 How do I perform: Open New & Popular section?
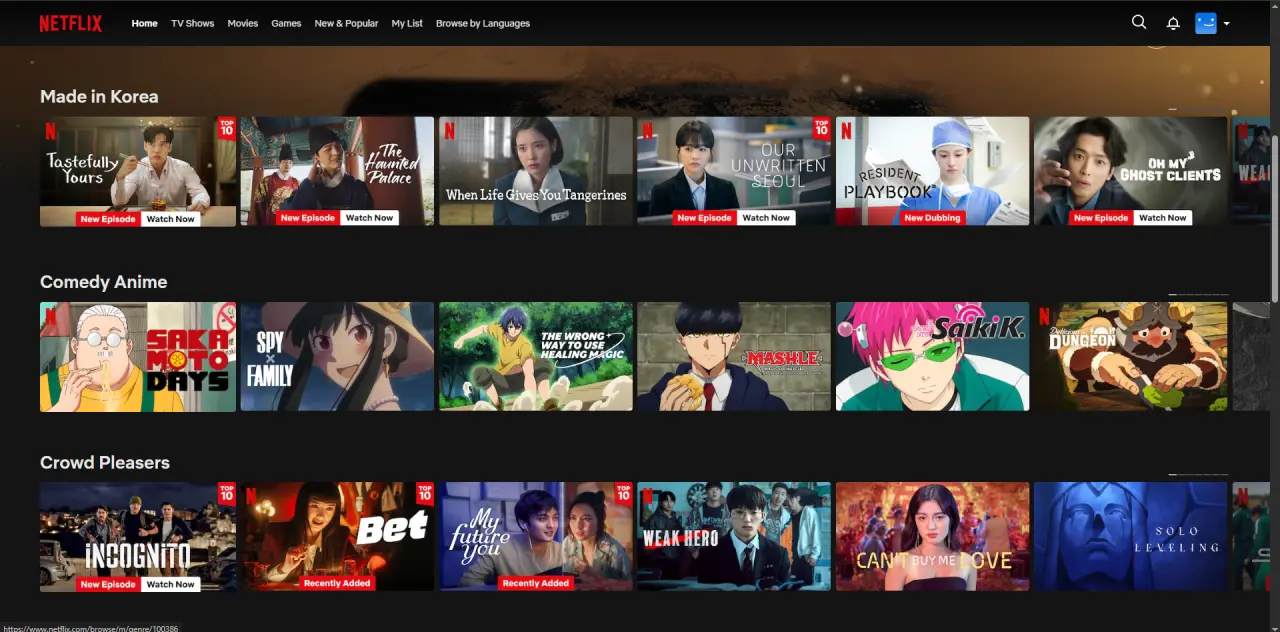[x=346, y=23]
